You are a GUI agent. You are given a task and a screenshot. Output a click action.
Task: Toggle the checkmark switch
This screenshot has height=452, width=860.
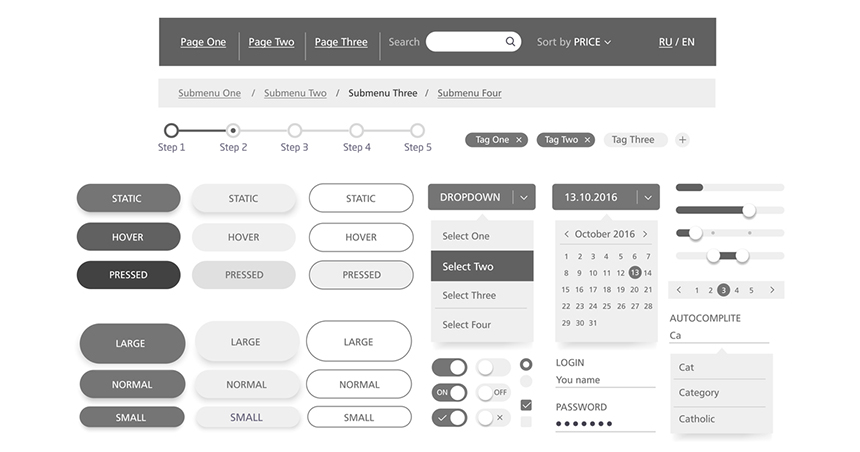tap(449, 418)
